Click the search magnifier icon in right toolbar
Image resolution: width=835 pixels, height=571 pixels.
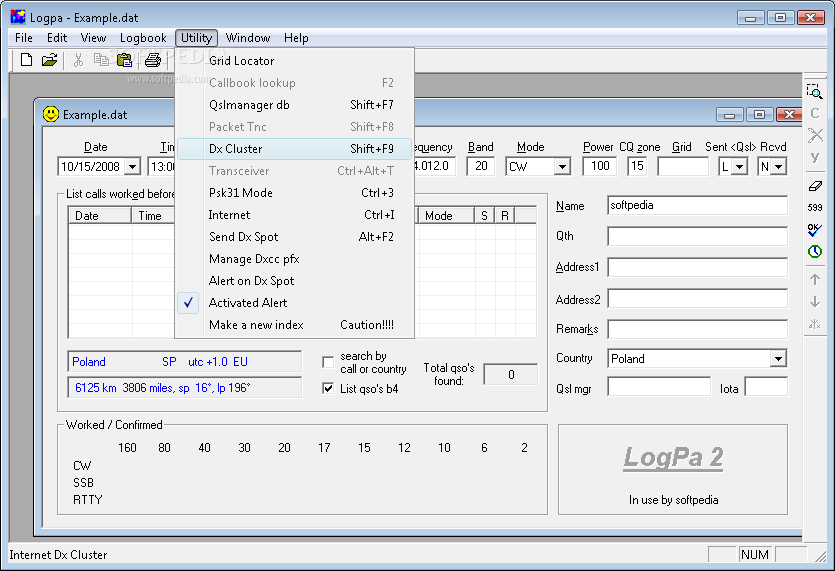[814, 92]
